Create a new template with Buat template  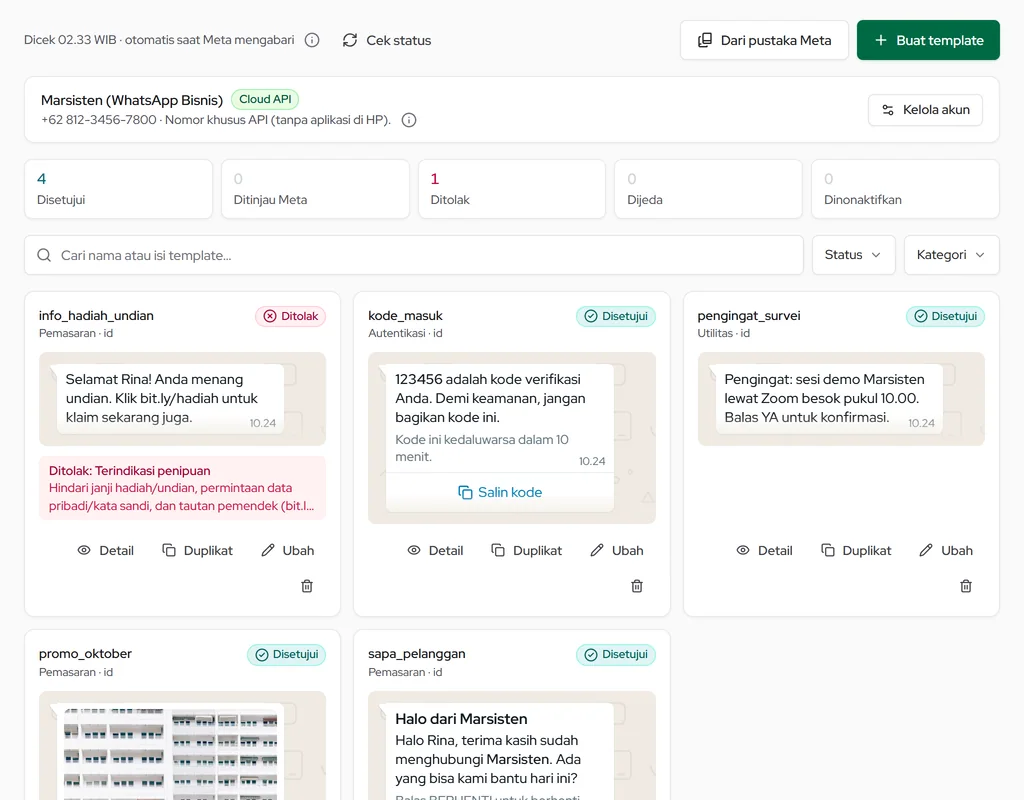[x=928, y=40]
